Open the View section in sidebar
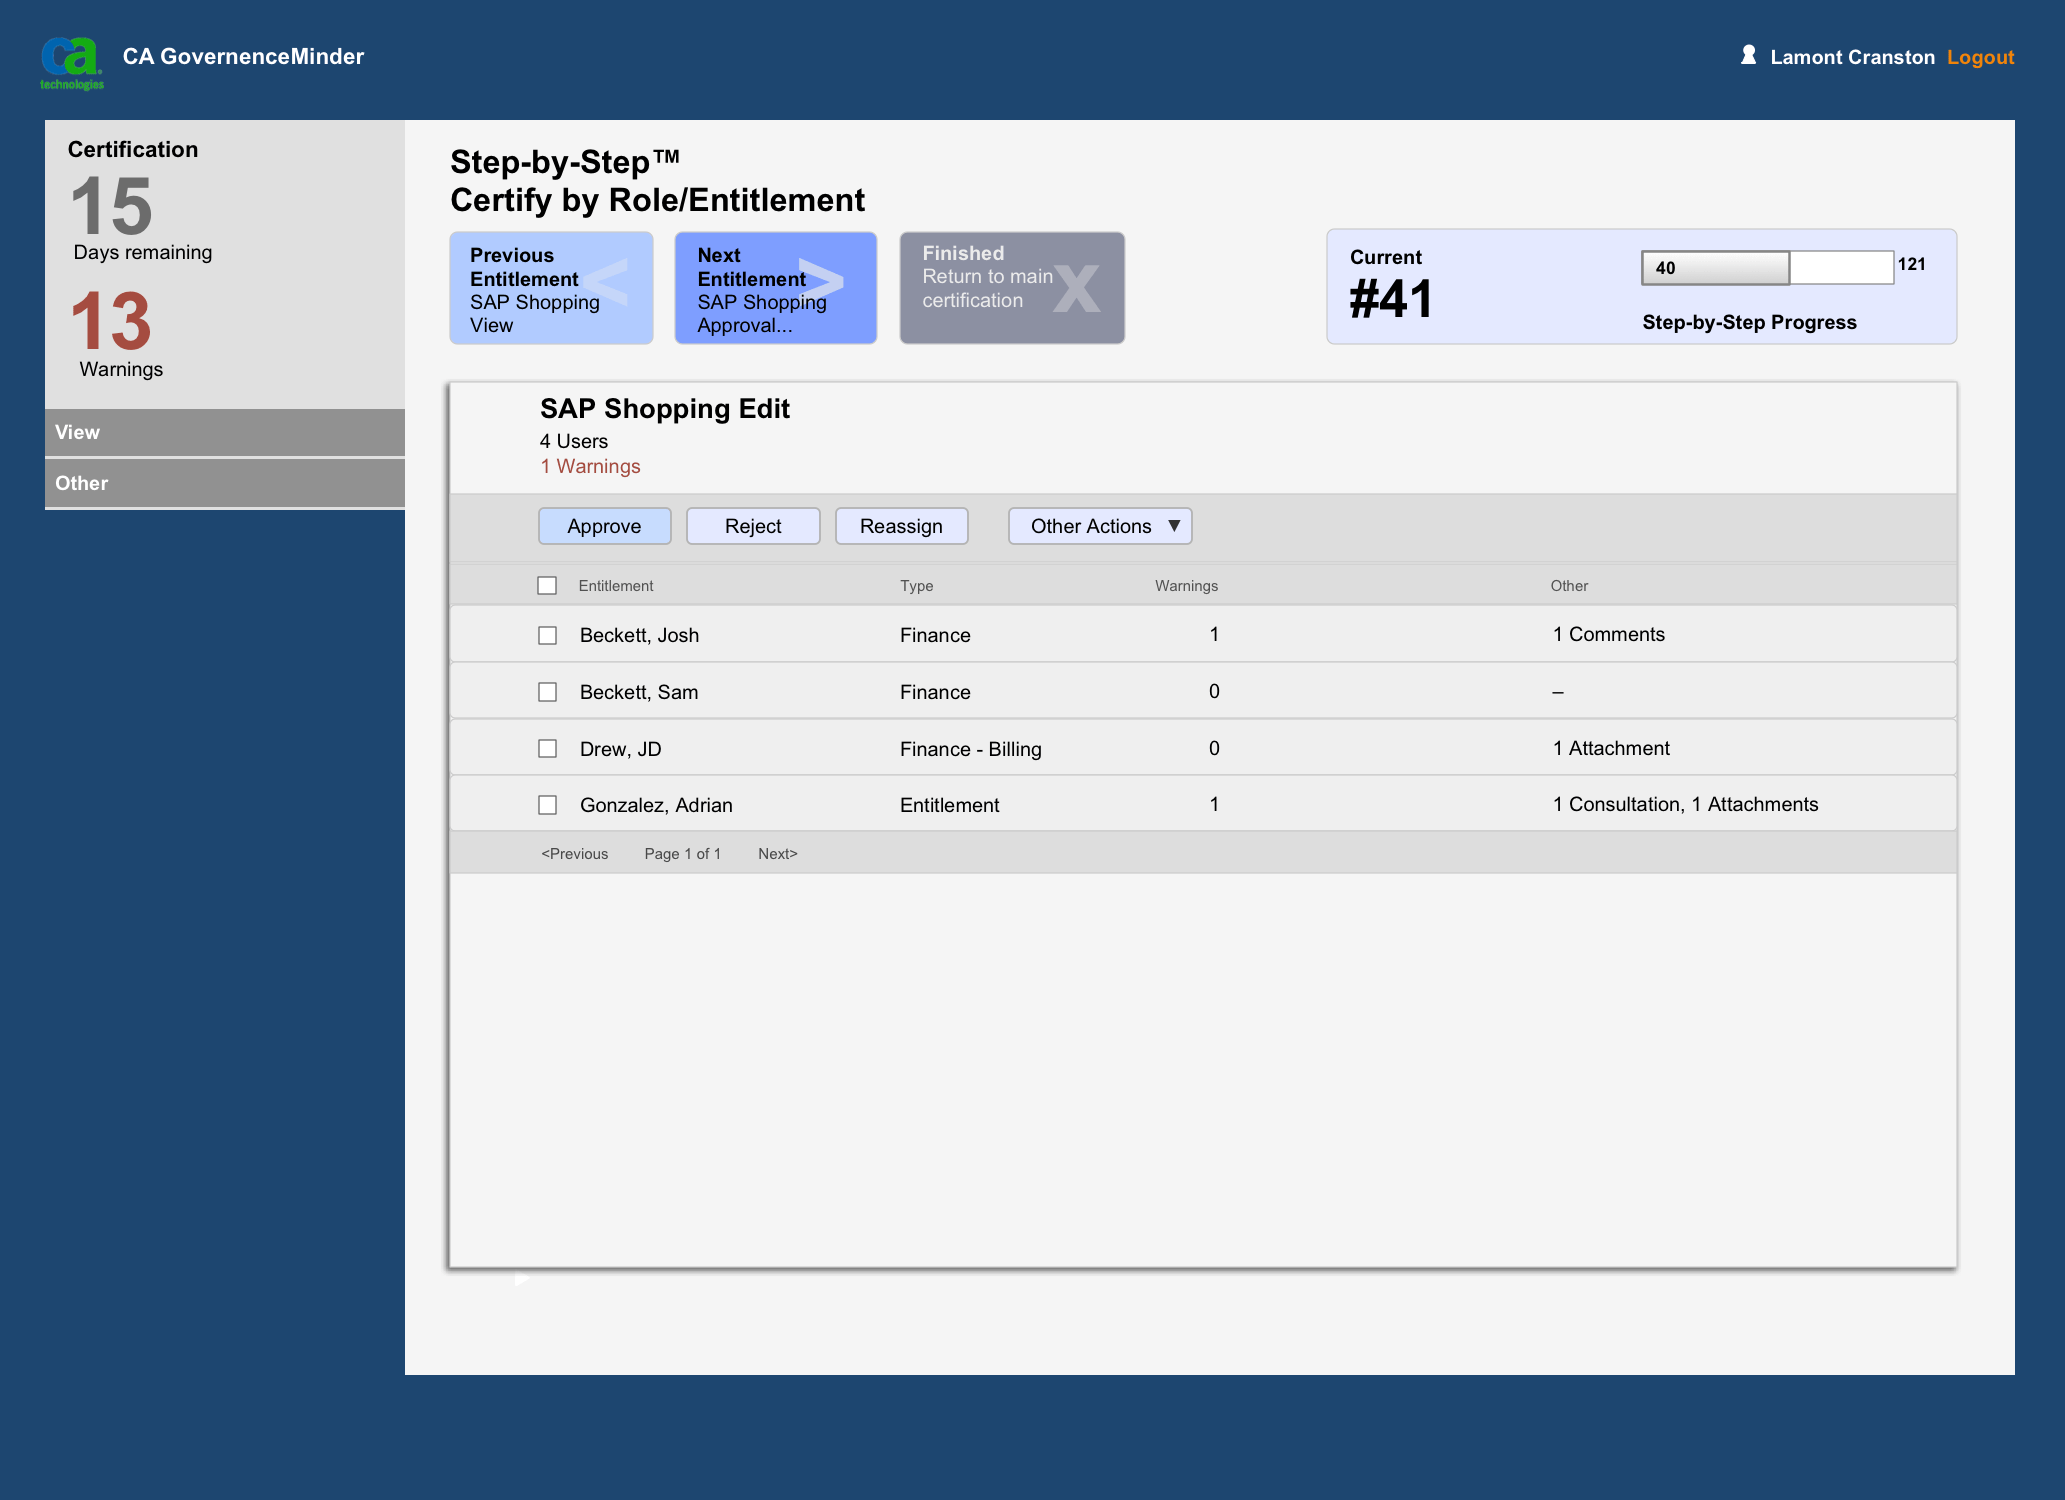This screenshot has width=2065, height=1500. coord(225,432)
